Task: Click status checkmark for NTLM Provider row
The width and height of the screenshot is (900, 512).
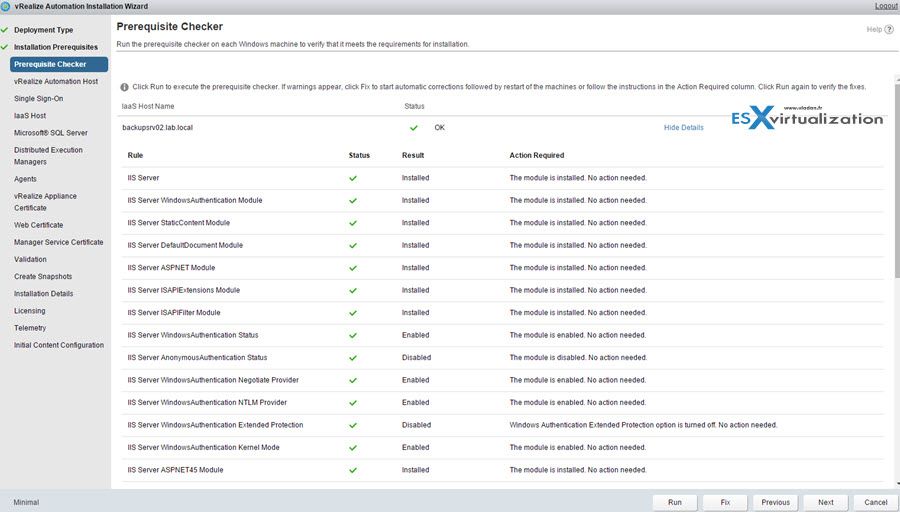Action: [x=353, y=403]
